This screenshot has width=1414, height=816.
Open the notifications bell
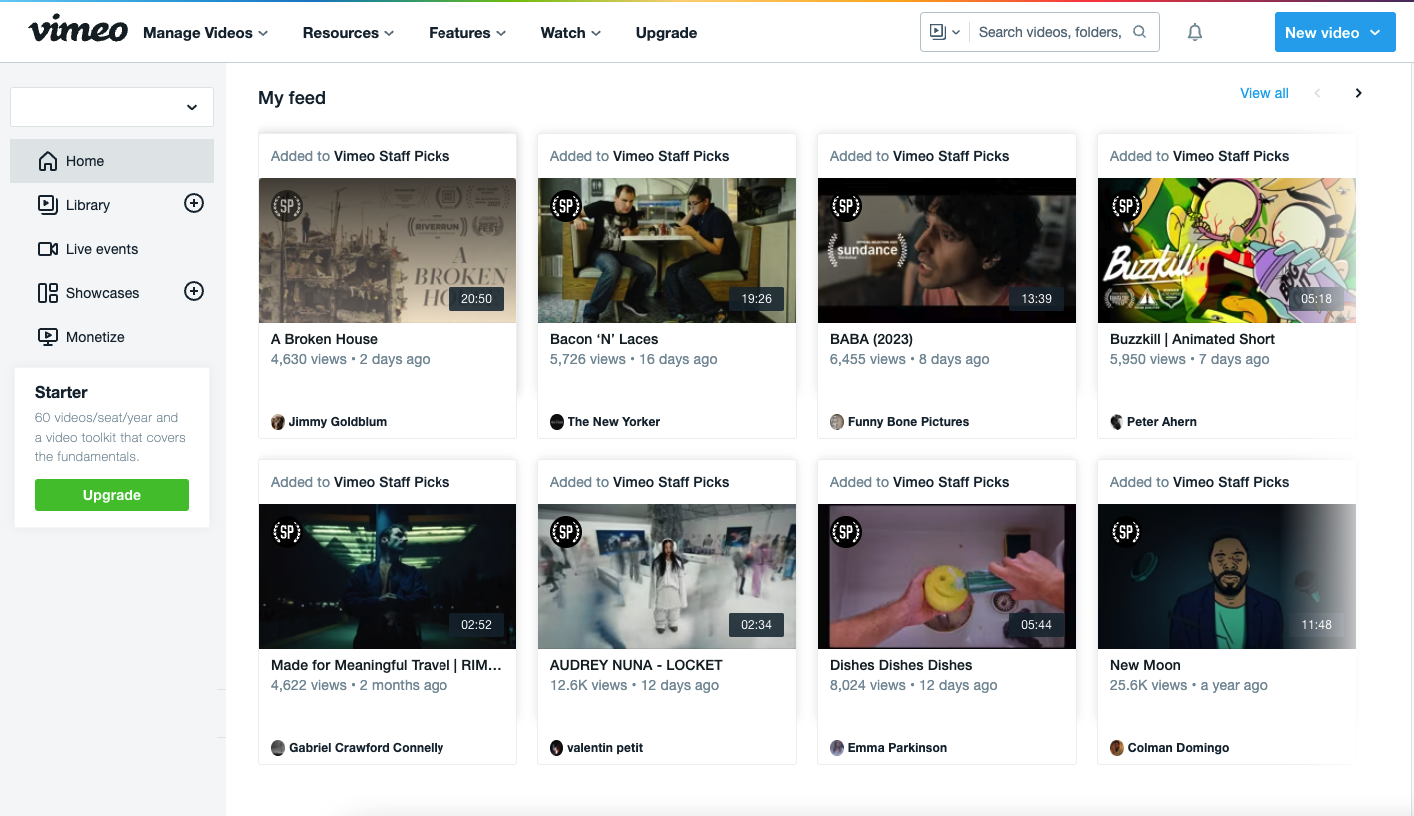tap(1194, 32)
